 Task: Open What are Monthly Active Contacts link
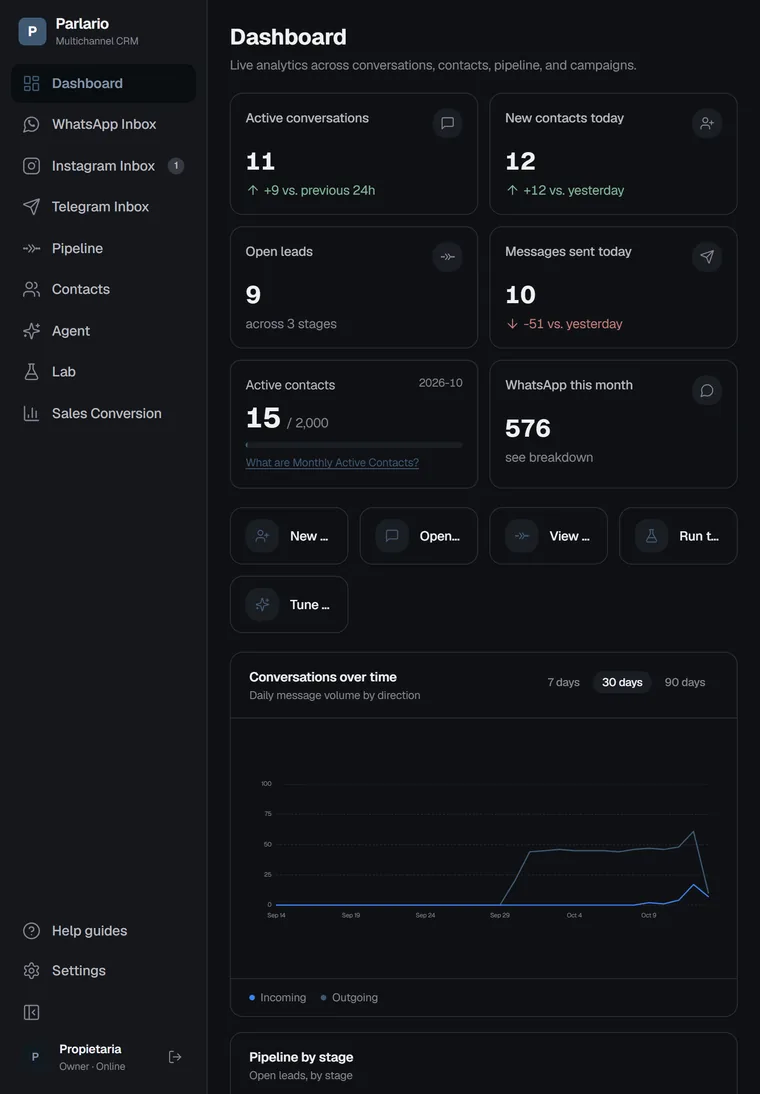[x=332, y=463]
